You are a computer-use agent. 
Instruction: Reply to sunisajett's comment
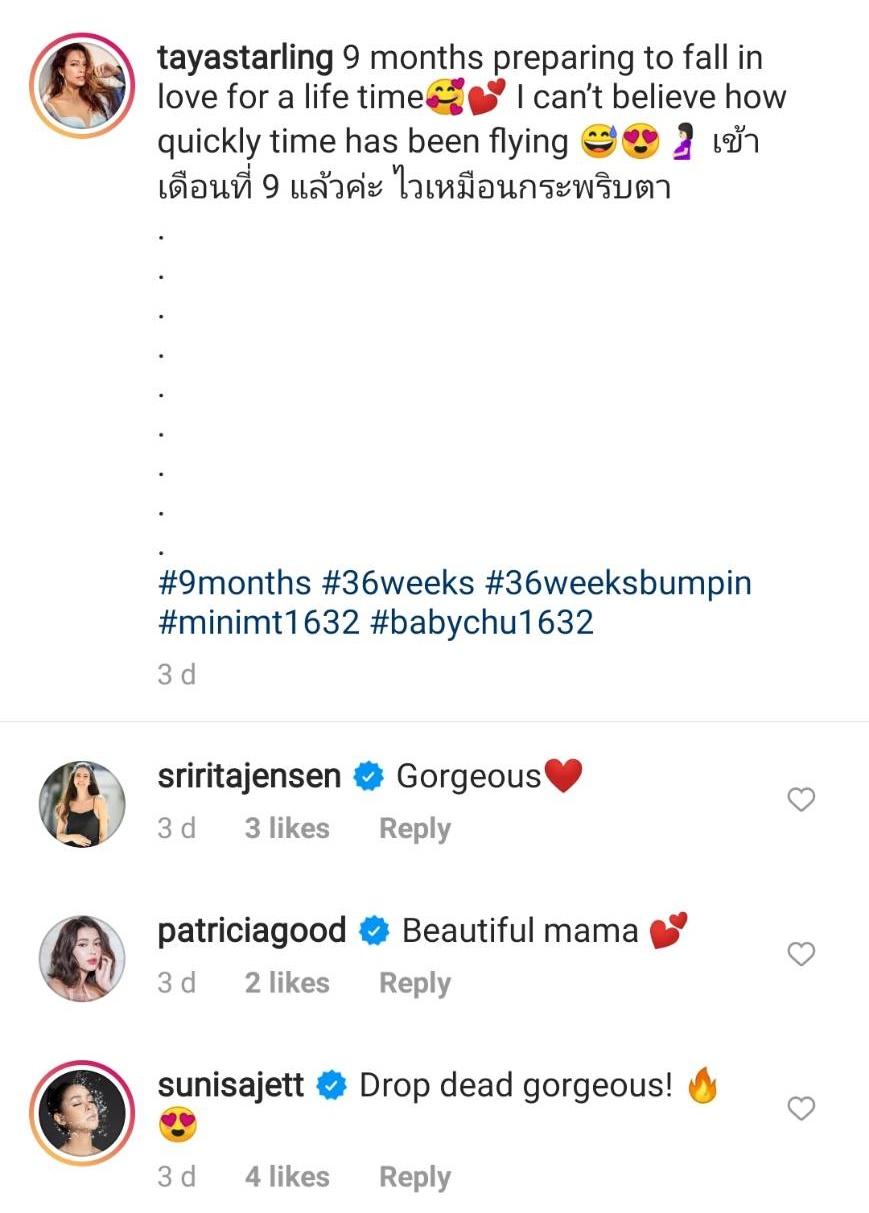414,1178
